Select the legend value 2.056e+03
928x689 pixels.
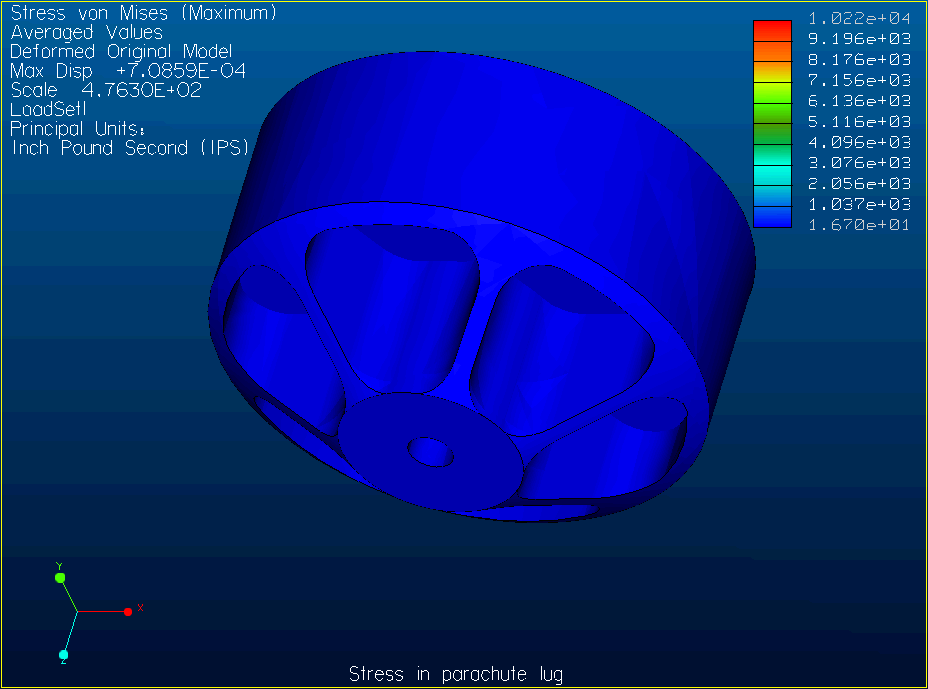click(859, 183)
